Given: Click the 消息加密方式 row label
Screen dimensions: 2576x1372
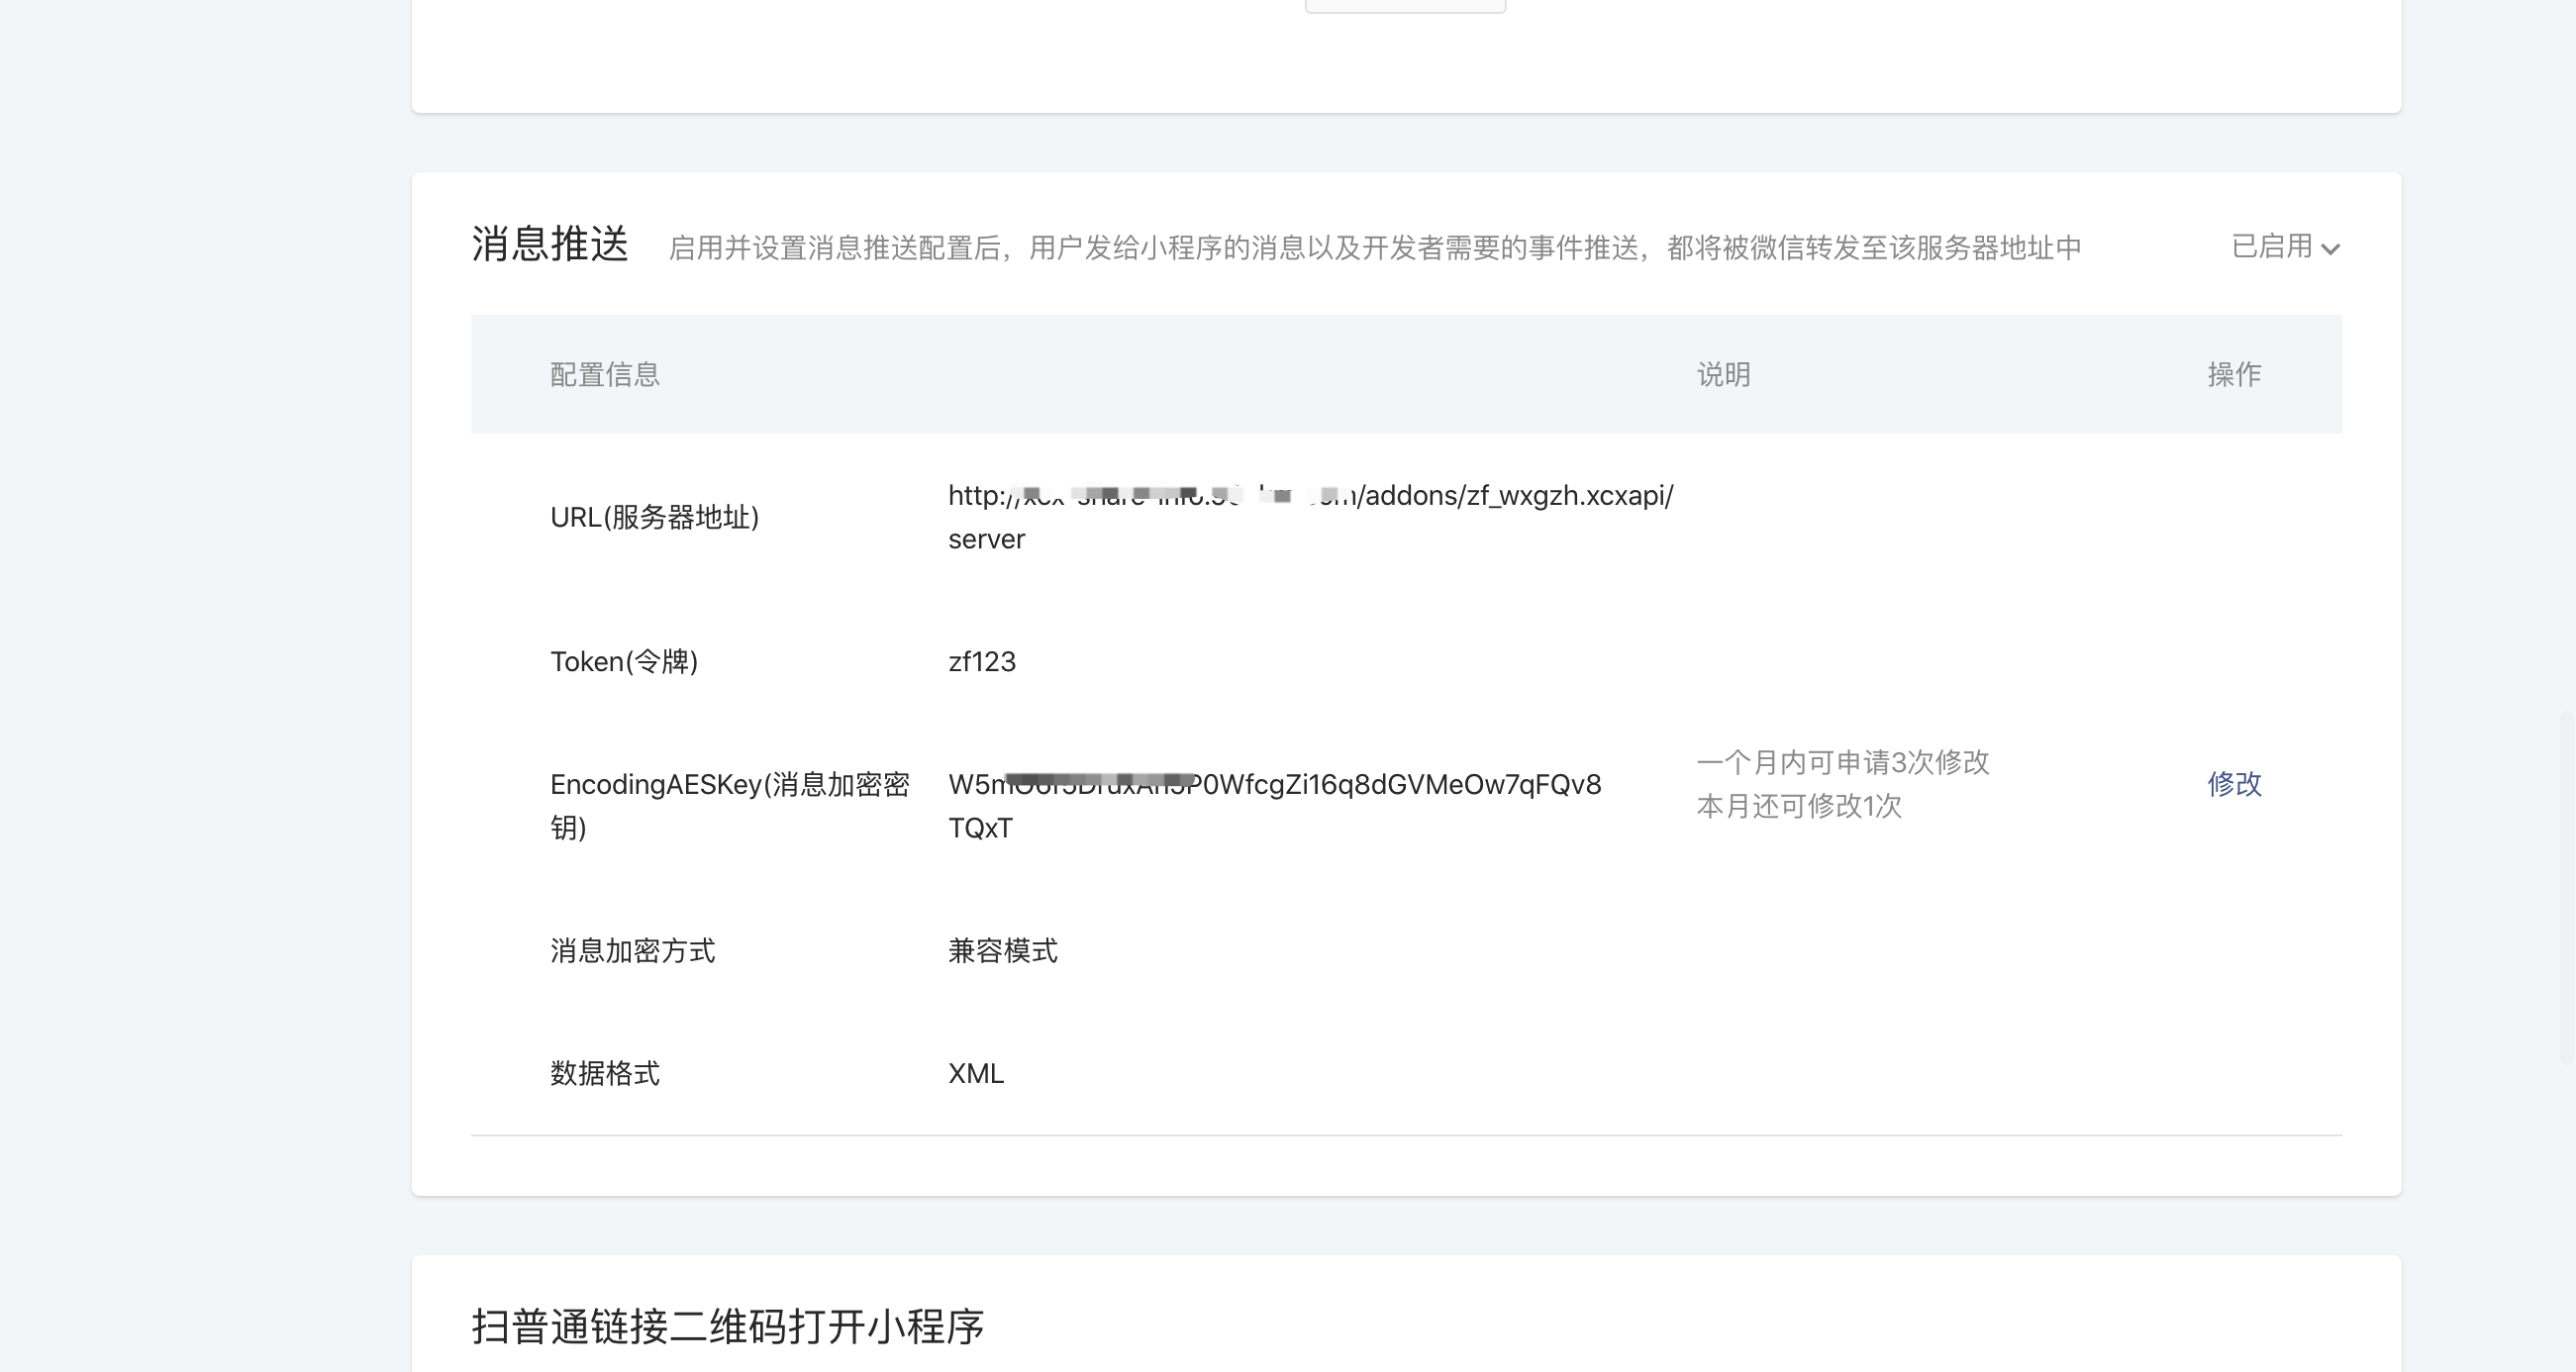Looking at the screenshot, I should click(x=632, y=950).
